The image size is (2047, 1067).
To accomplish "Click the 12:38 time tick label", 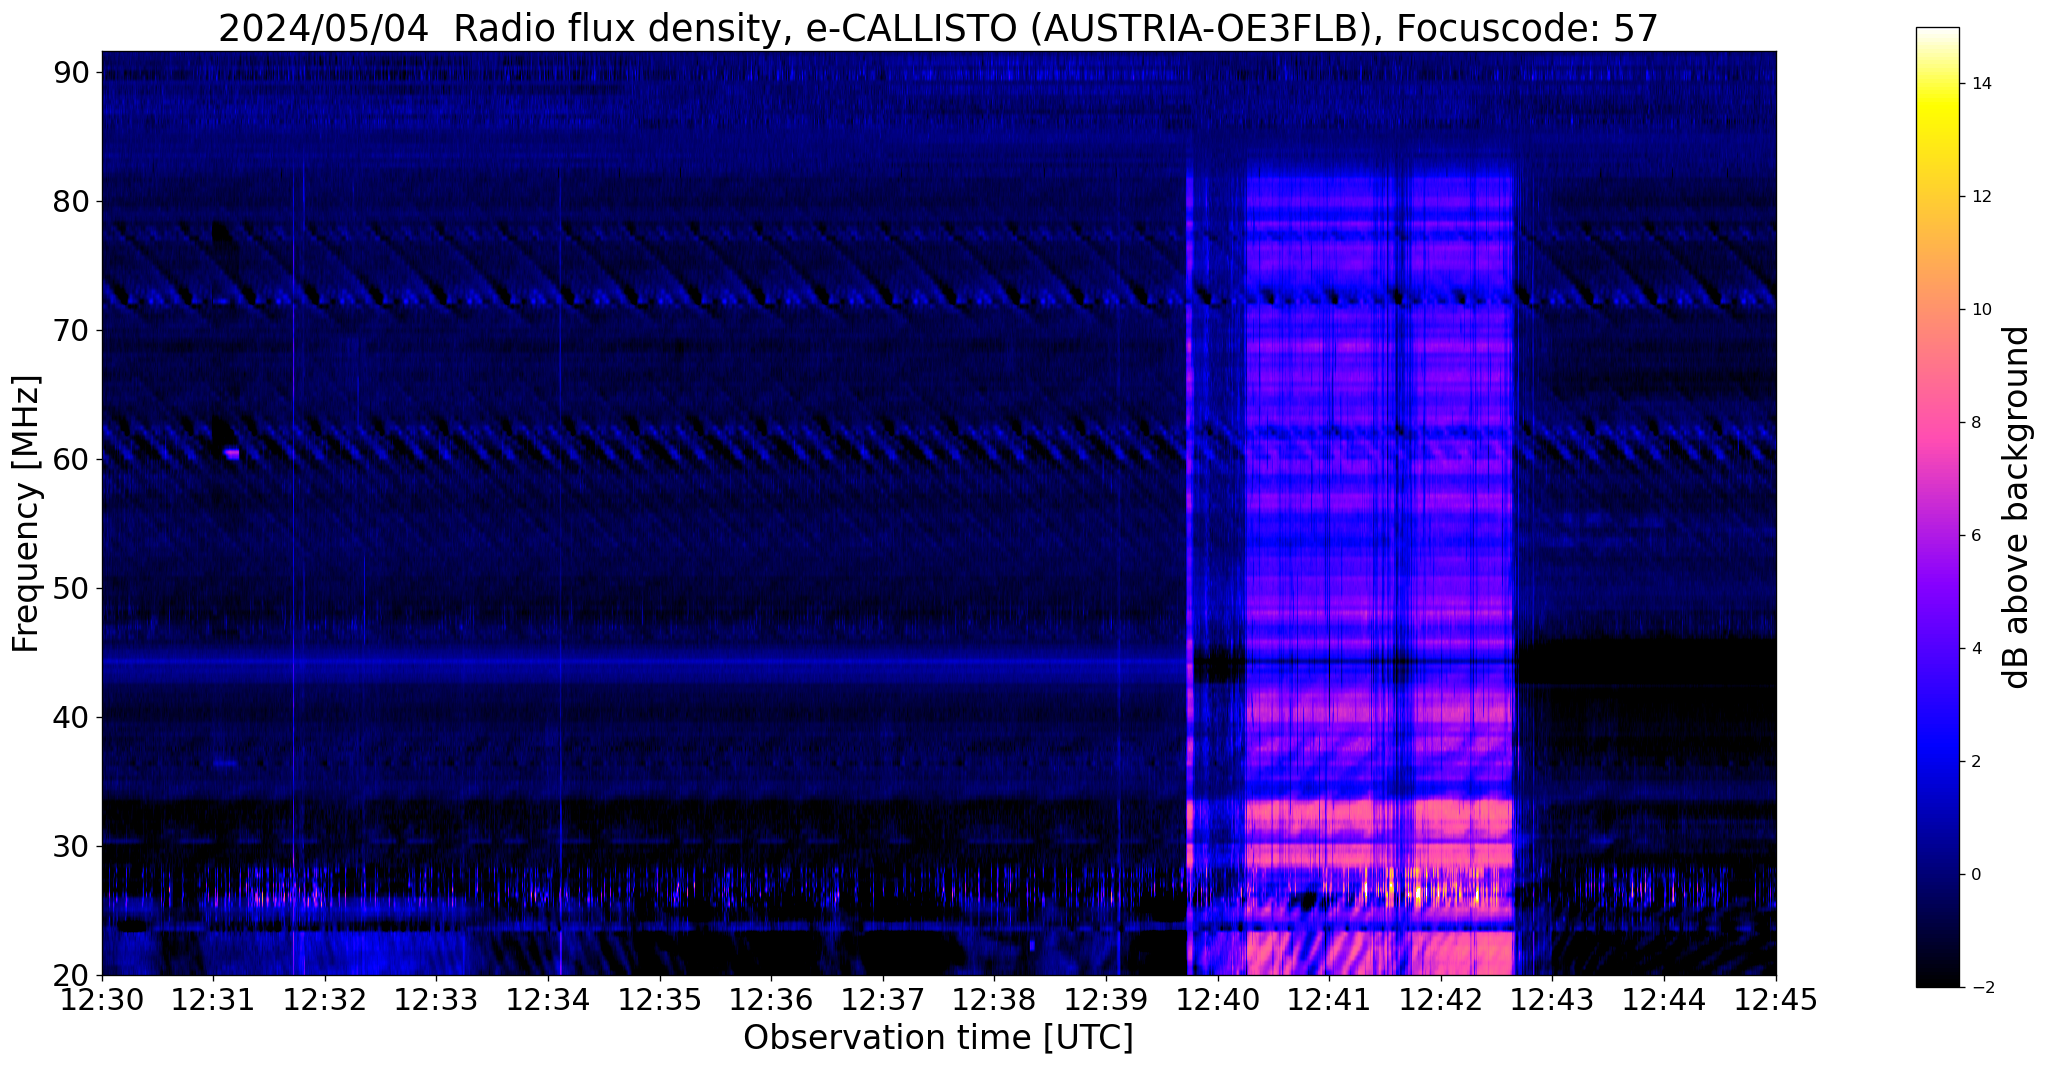I will (x=994, y=999).
